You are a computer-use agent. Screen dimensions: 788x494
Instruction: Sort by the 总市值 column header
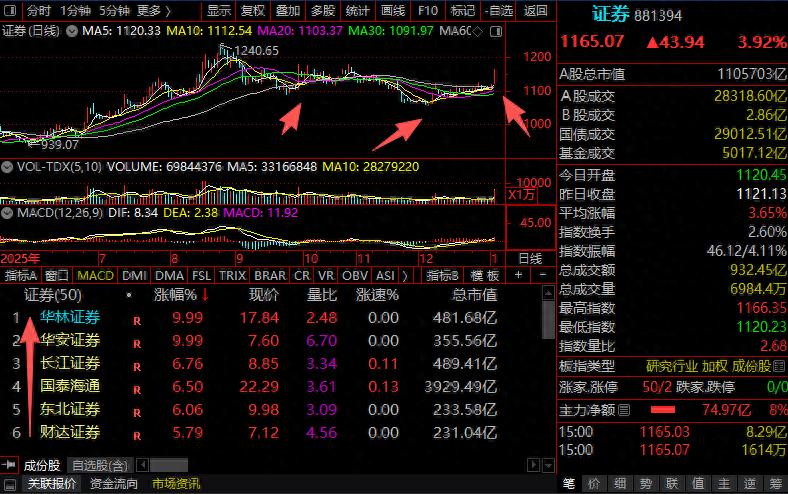point(474,295)
